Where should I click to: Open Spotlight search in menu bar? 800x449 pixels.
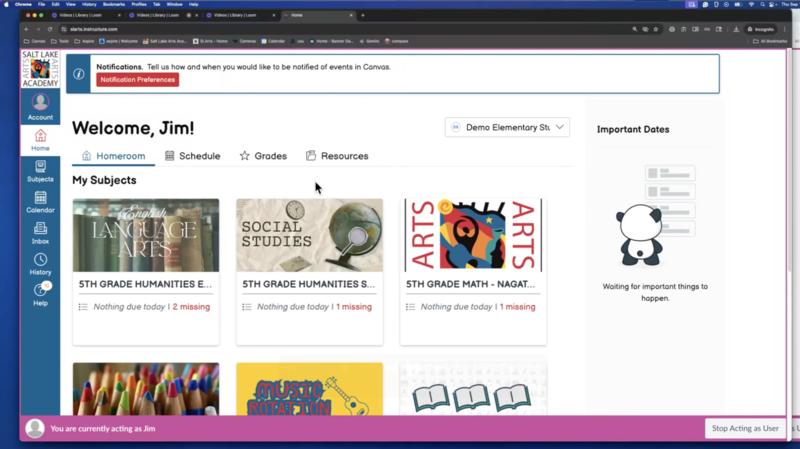tap(762, 4)
